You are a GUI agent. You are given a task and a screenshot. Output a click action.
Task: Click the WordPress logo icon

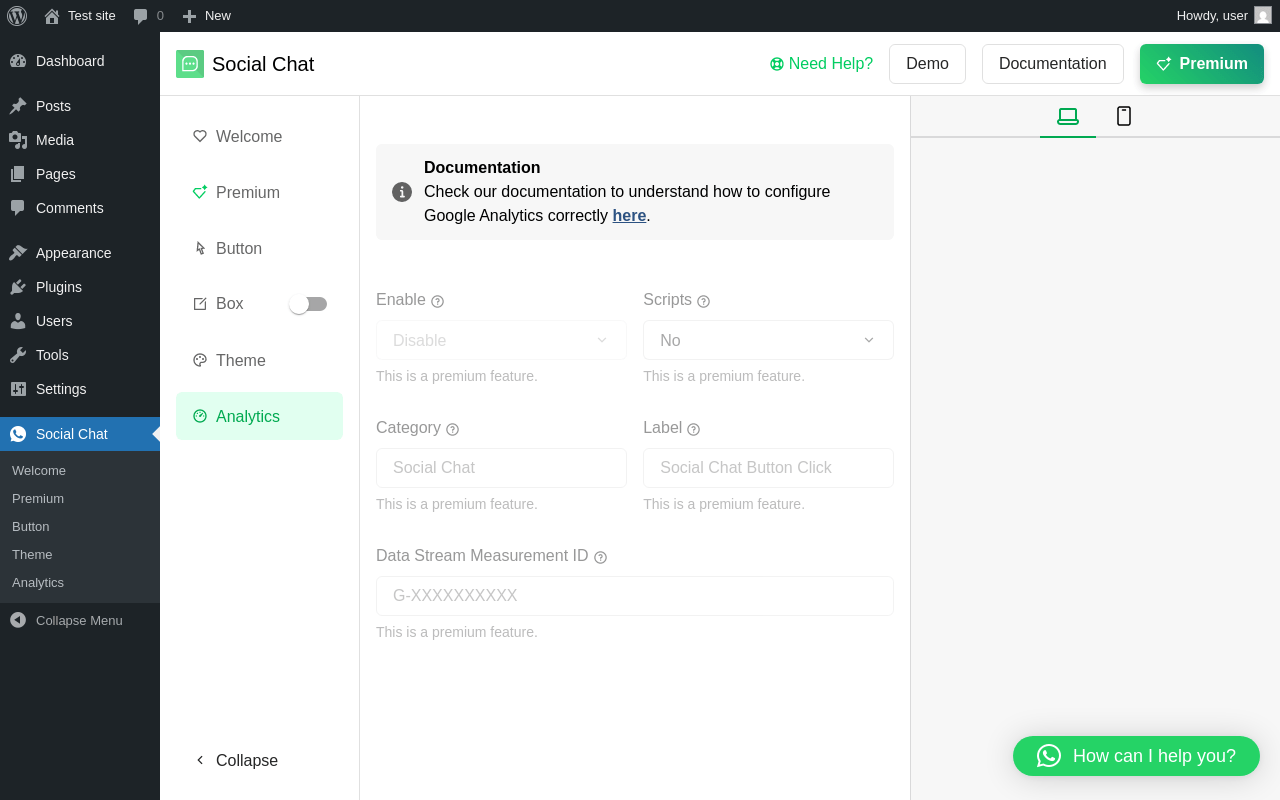(17, 16)
